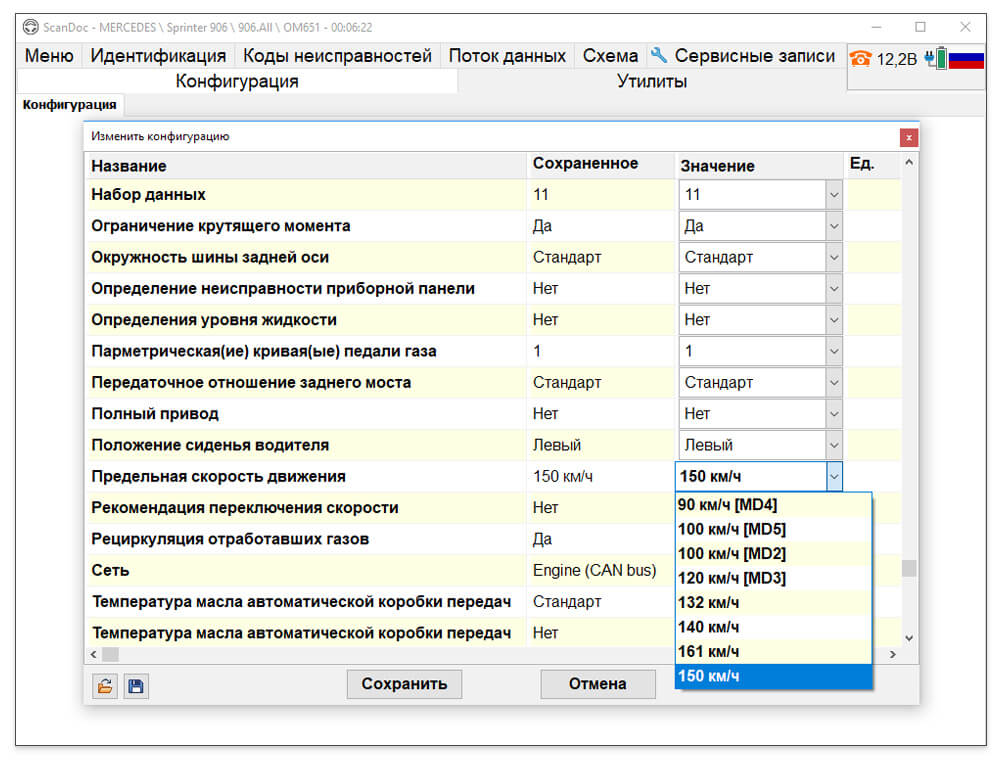This screenshot has width=1000, height=766.
Task: Click the Engine (CAN bus) saved value
Action: [x=594, y=570]
